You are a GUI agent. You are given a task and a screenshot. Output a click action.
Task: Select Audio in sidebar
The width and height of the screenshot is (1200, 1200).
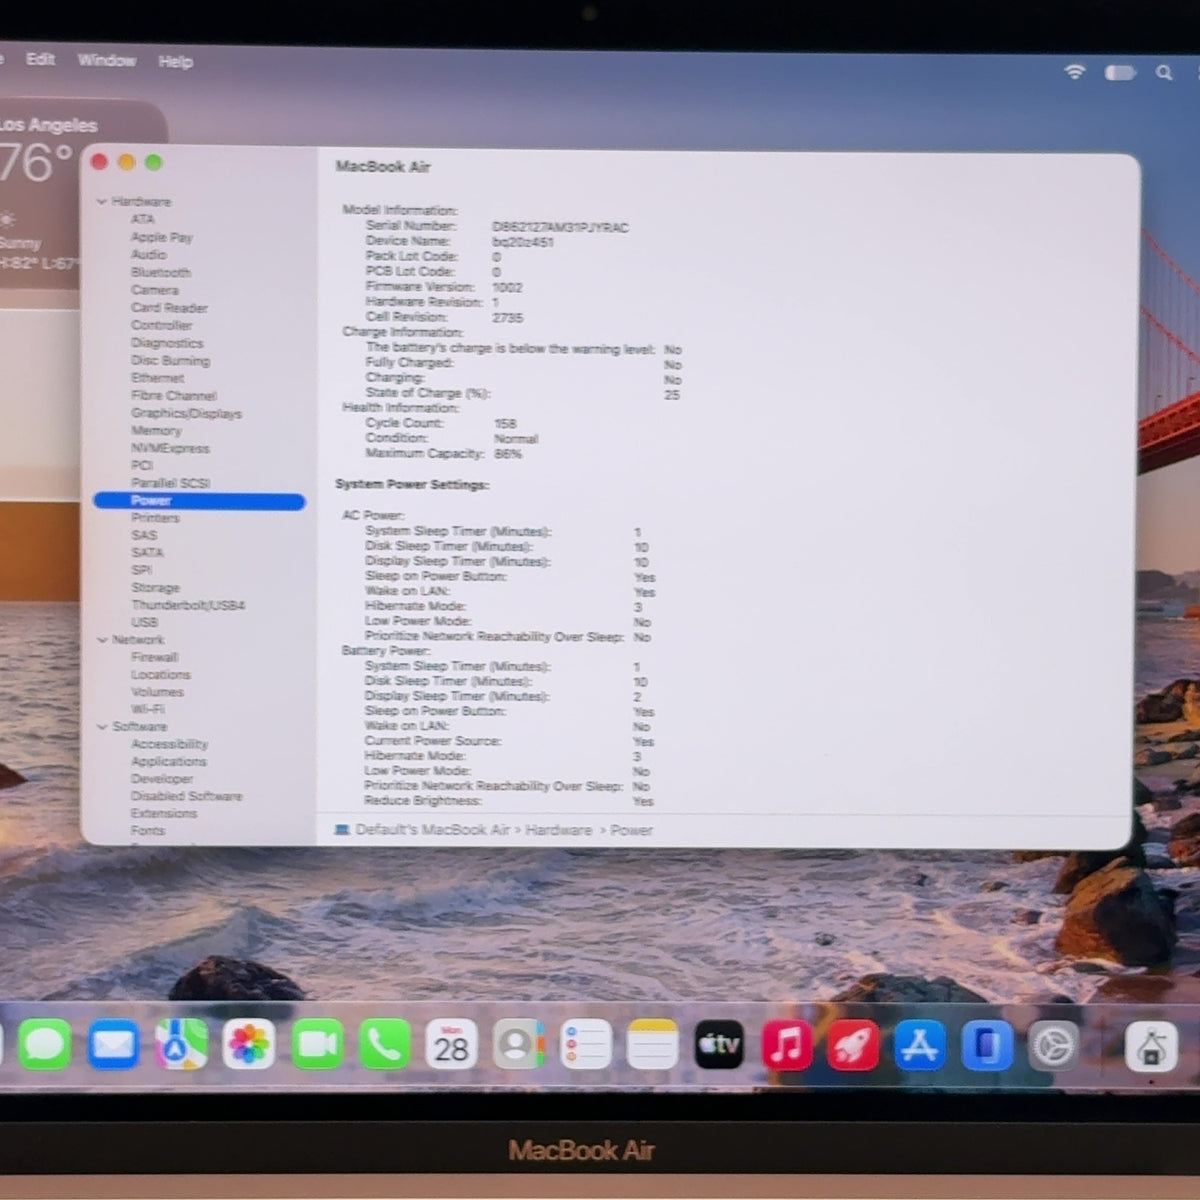pos(149,254)
